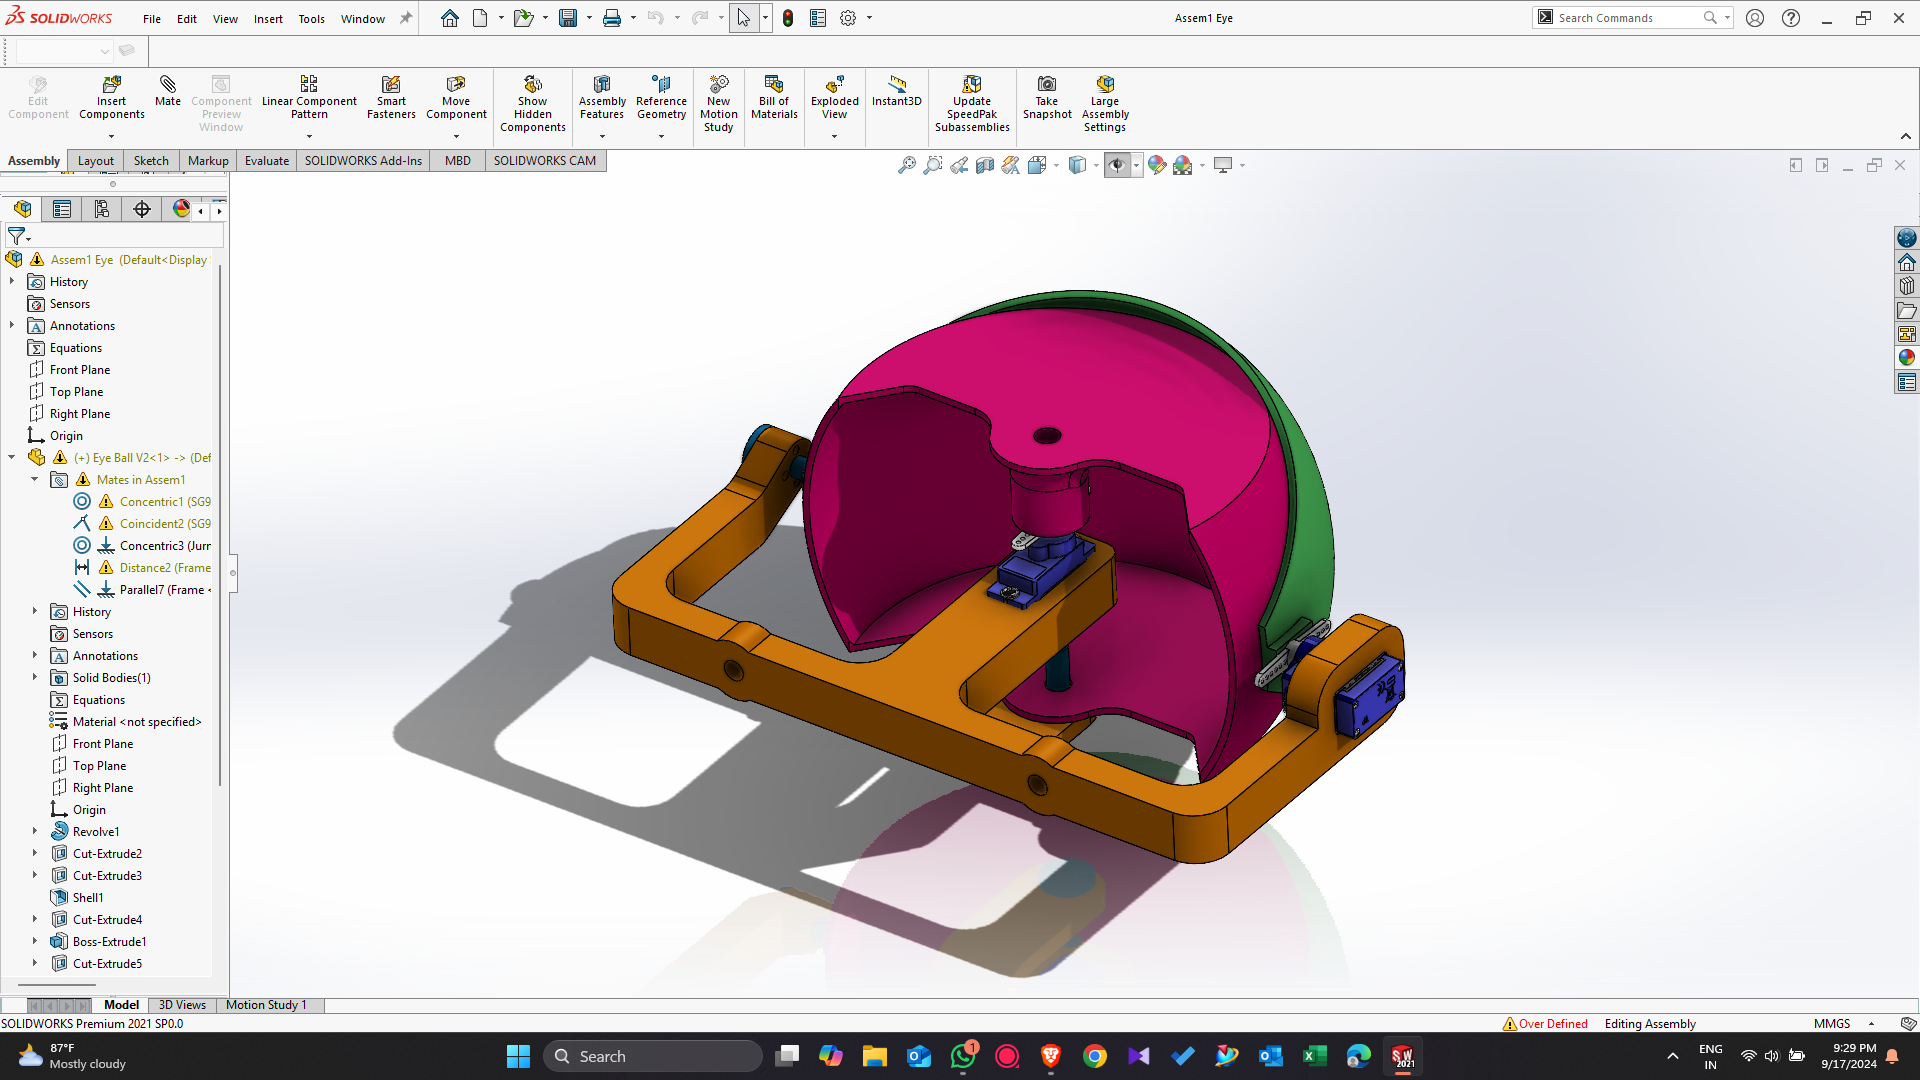Expand the Revolve1 feature
The width and height of the screenshot is (1920, 1080).
click(34, 831)
